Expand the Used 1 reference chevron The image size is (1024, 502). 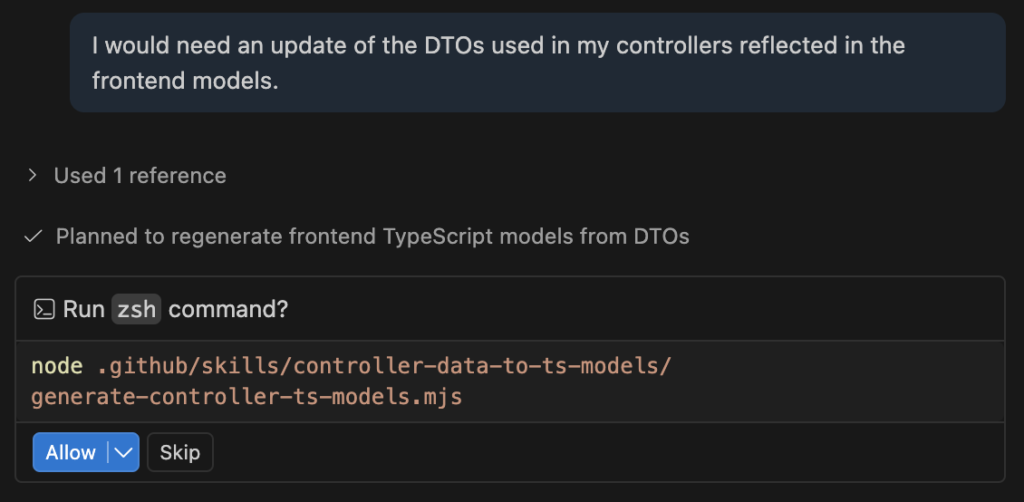33,176
